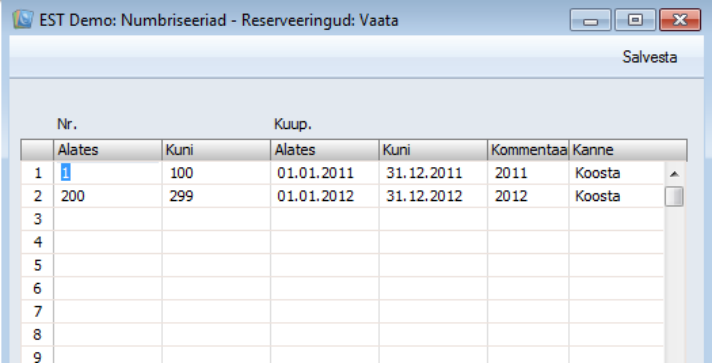The height and width of the screenshot is (363, 712).
Task: Select row number 6
Action: click(x=37, y=288)
